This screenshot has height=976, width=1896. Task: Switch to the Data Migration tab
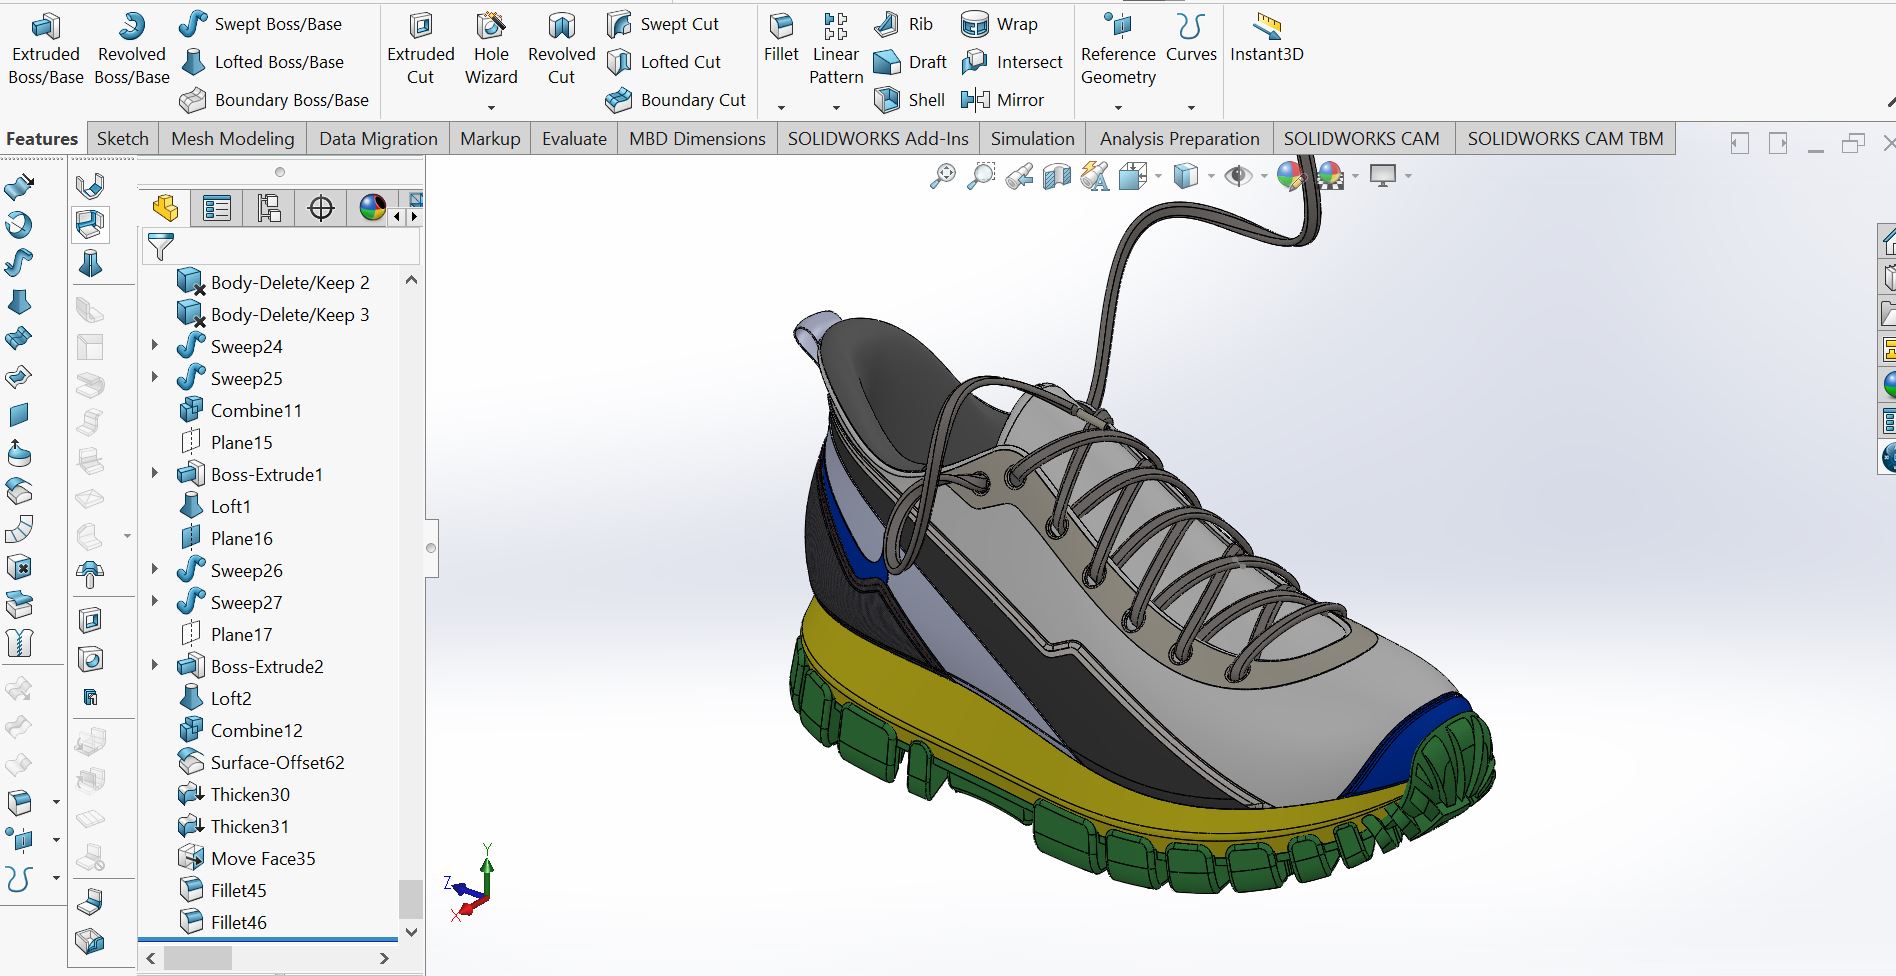tap(378, 139)
